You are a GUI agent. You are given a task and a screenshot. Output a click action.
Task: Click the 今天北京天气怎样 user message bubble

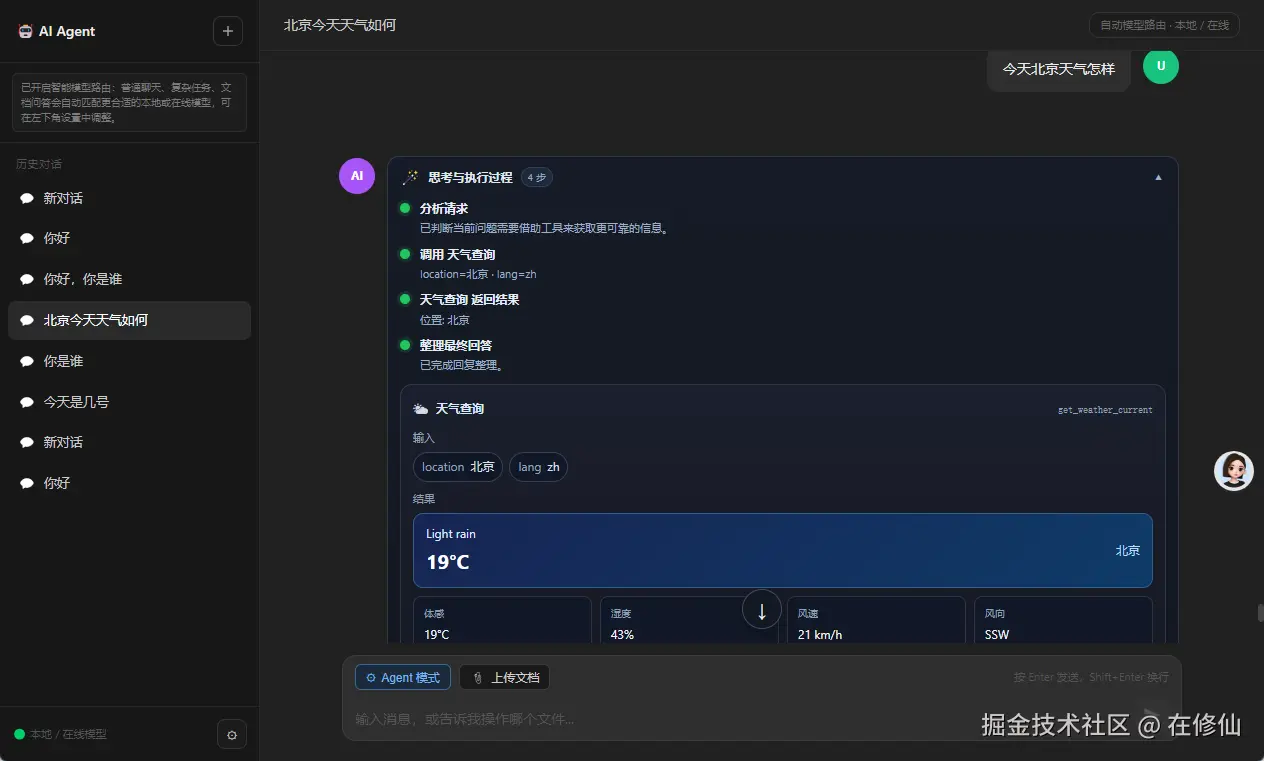[x=1059, y=69]
